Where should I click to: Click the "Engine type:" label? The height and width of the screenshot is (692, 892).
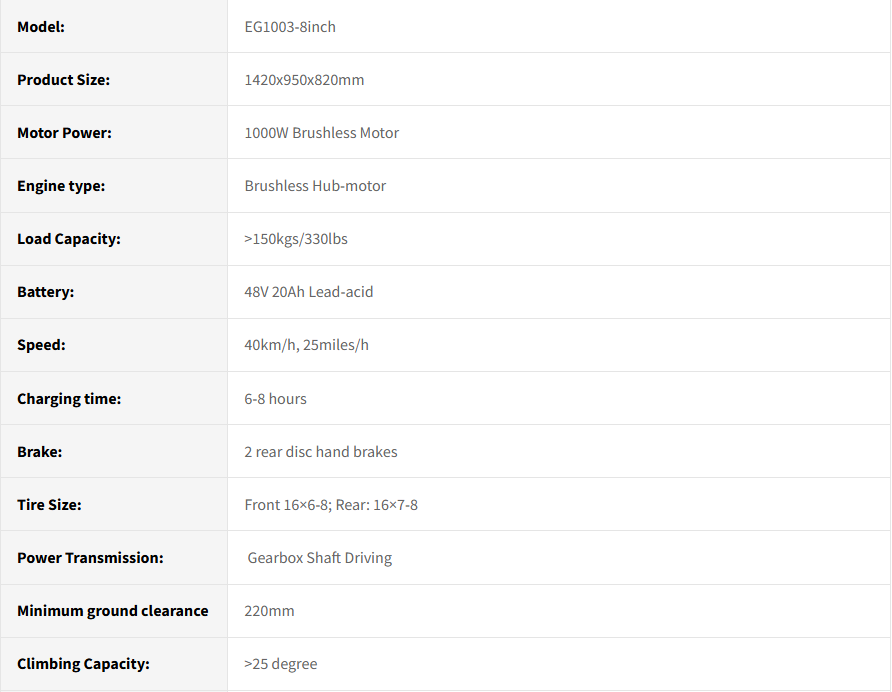click(x=61, y=186)
